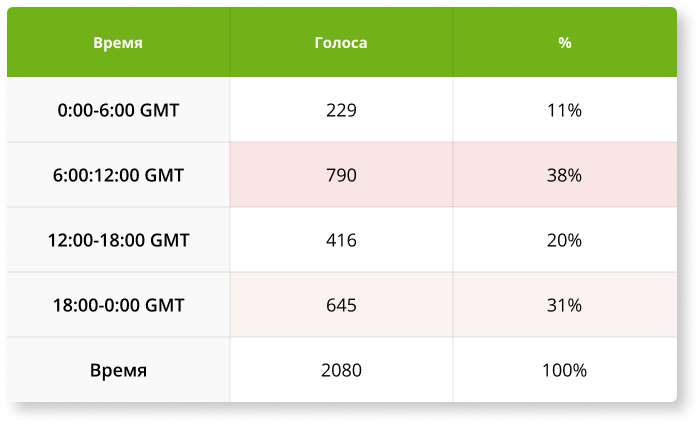This screenshot has width=700, height=425.
Task: Click the 645 votes cell
Action: pyautogui.click(x=342, y=305)
